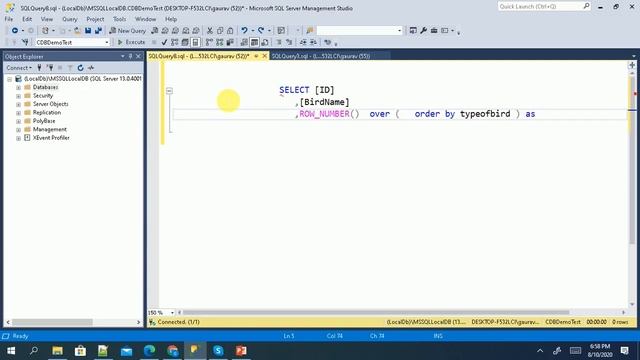Select the PolyBase tree item
The height and width of the screenshot is (360, 640).
click(44, 121)
